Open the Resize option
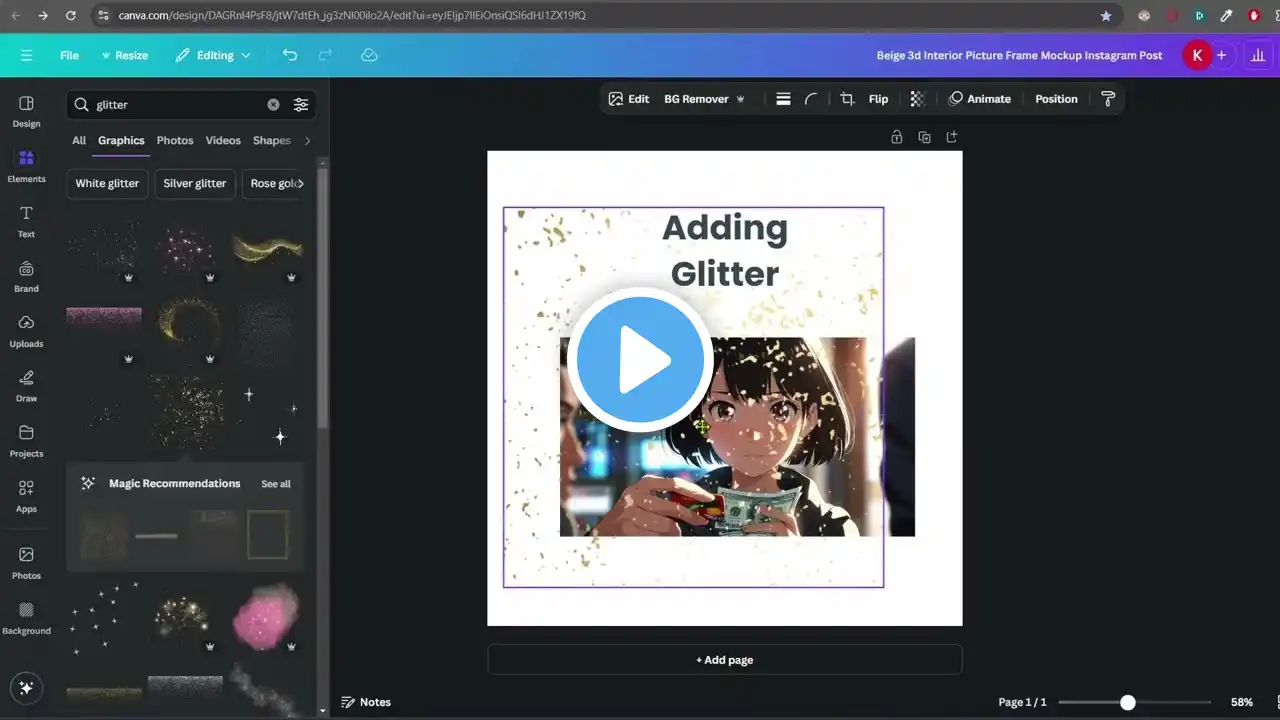 point(125,55)
